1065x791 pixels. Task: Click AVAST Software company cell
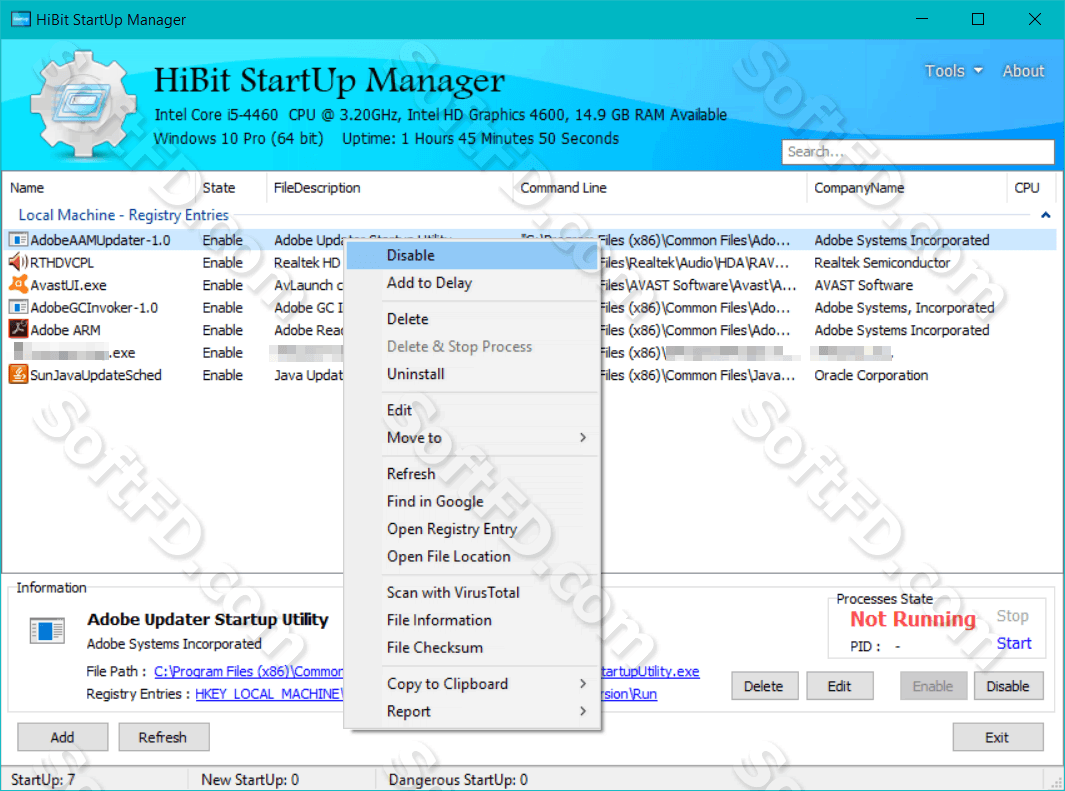pyautogui.click(x=863, y=285)
